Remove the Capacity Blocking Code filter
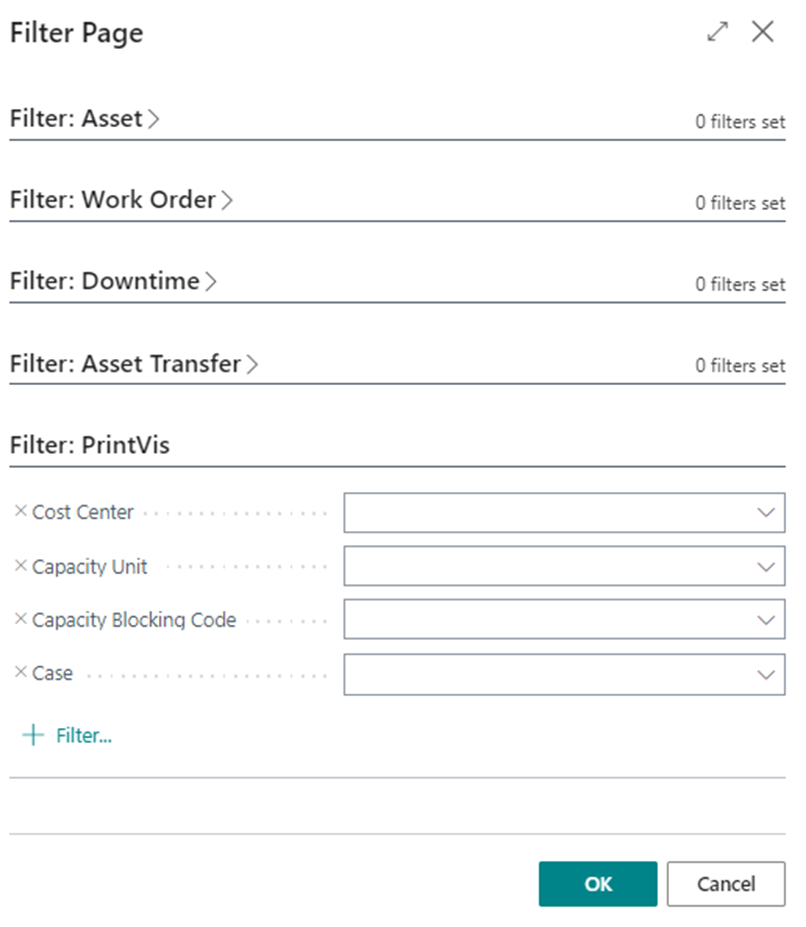The image size is (806, 927). coord(20,620)
